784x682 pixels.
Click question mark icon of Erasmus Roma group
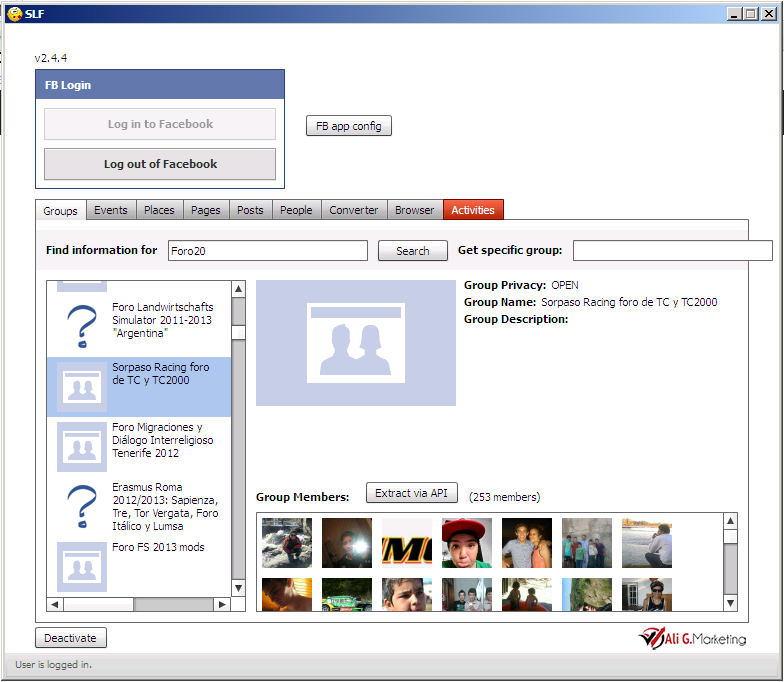click(x=82, y=506)
